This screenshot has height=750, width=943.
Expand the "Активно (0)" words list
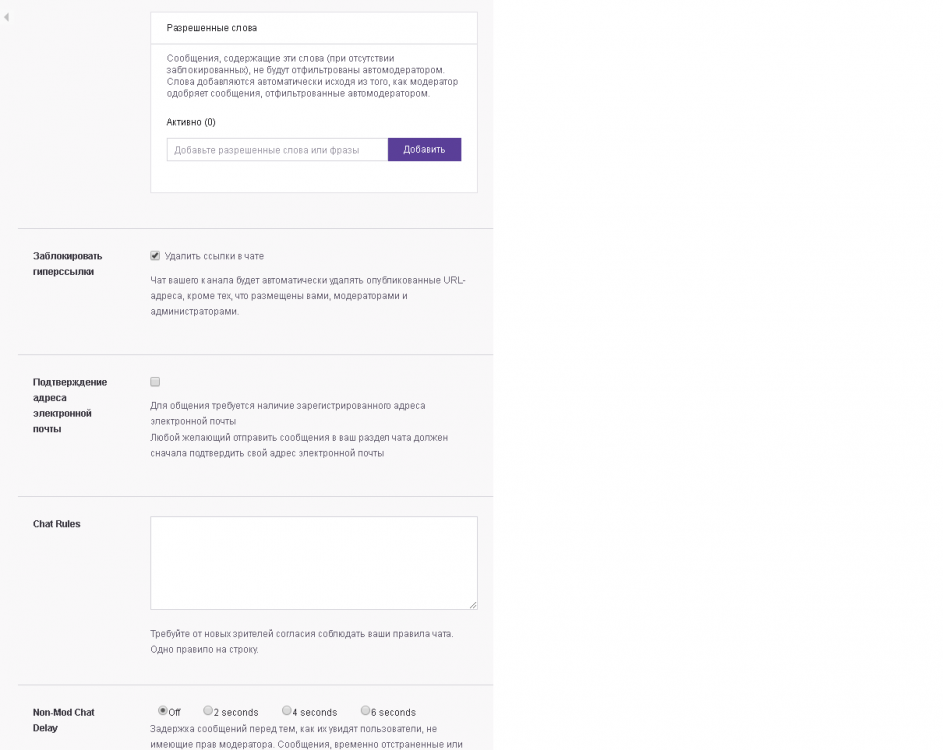pyautogui.click(x=188, y=121)
